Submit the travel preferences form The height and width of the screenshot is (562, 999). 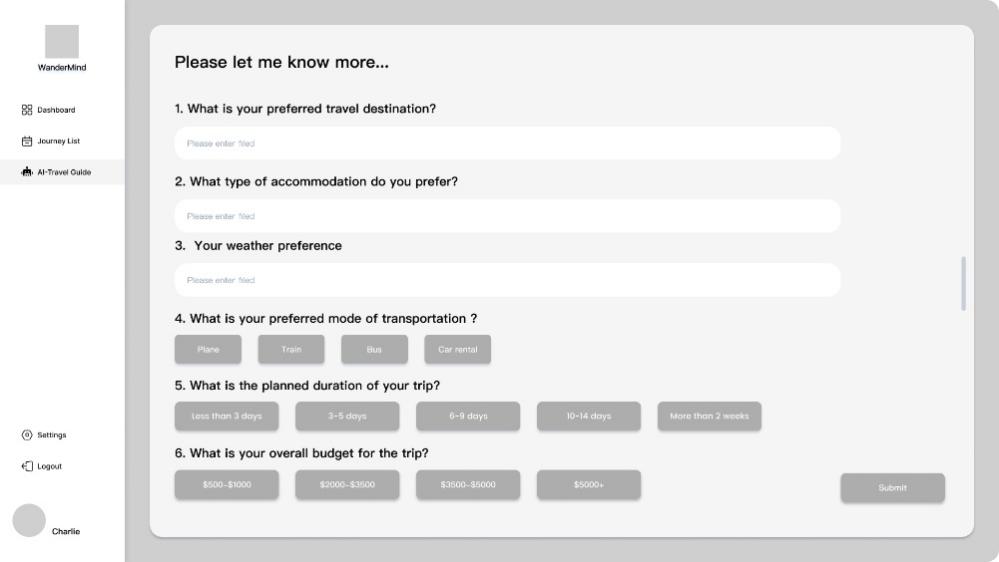(x=893, y=488)
